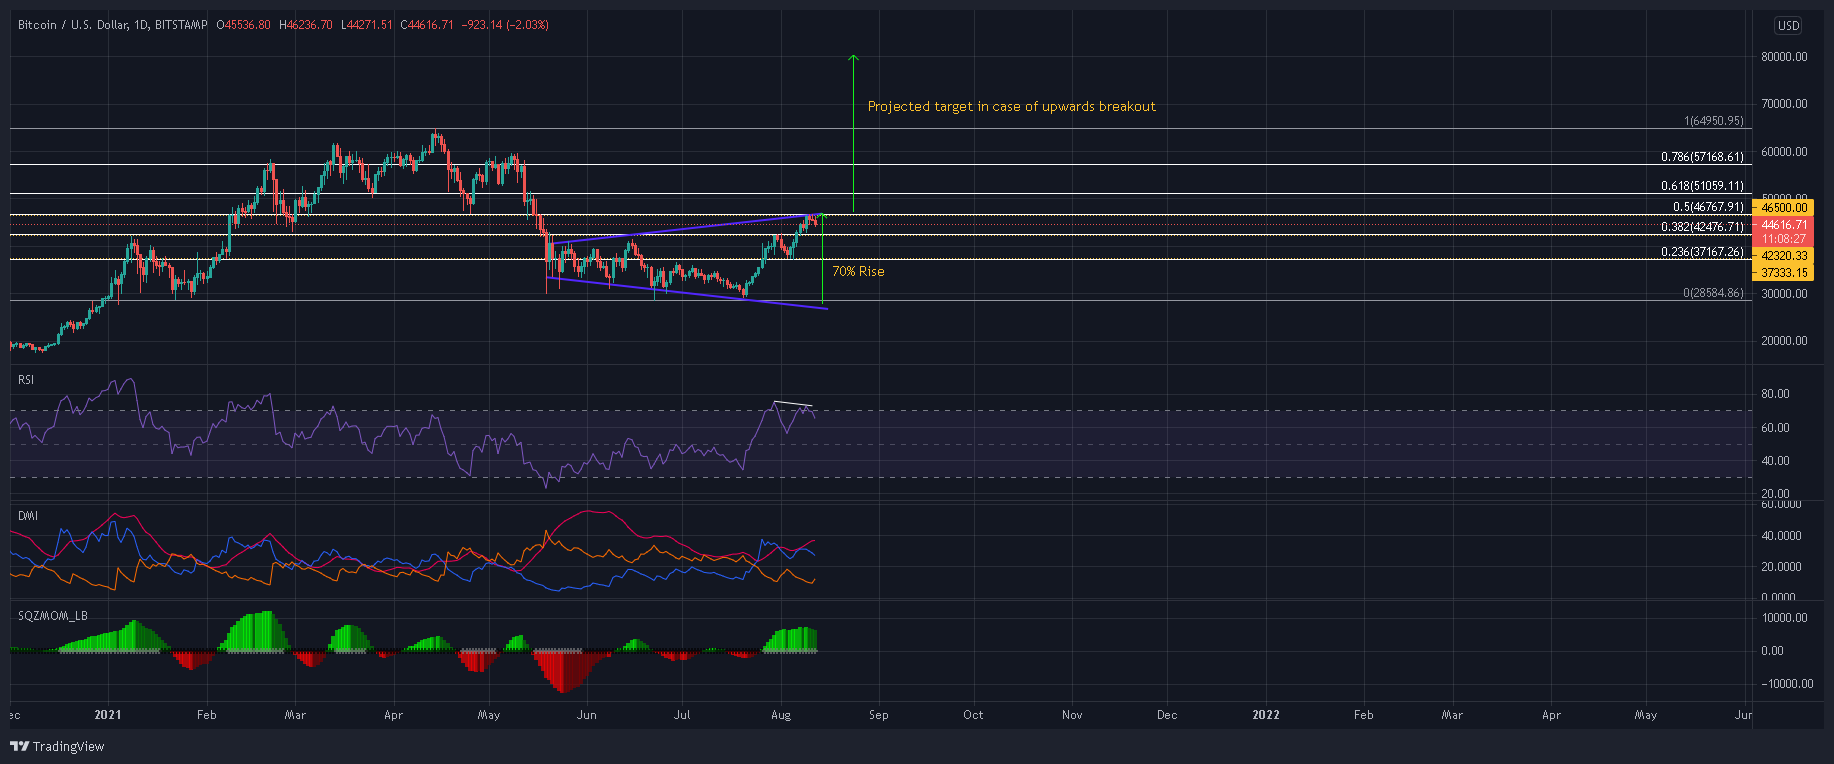Click the 20000.00 price axis label
The width and height of the screenshot is (1834, 764).
point(1784,341)
